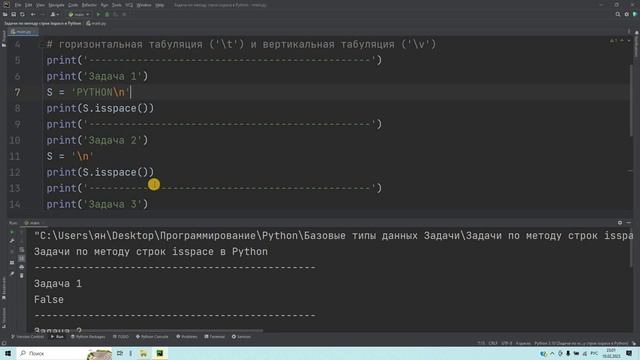Click line 8 print(S.isspace())
Image resolution: width=640 pixels, height=360 pixels.
pyautogui.click(x=100, y=108)
